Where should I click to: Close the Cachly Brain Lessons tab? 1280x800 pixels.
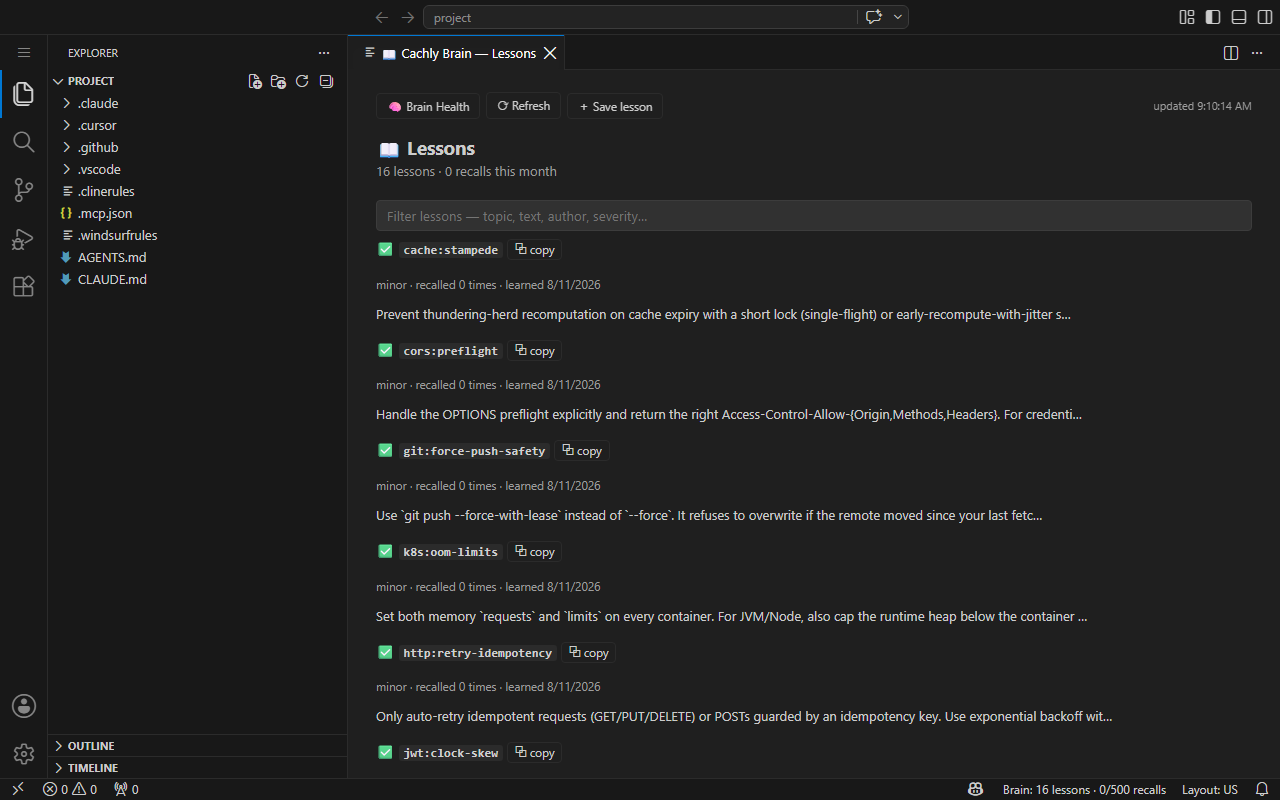coord(550,53)
